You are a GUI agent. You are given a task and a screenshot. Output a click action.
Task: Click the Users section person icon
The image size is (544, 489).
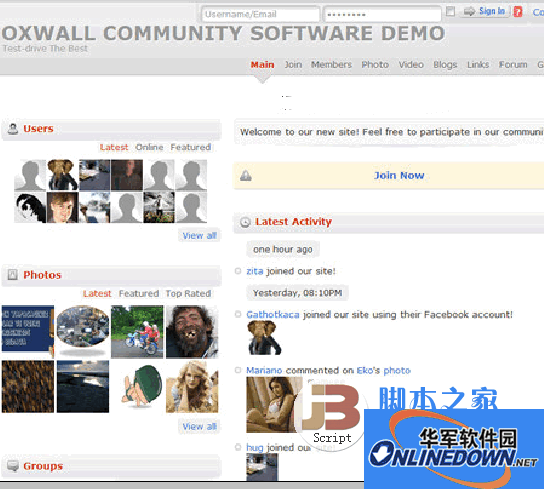pos(13,129)
